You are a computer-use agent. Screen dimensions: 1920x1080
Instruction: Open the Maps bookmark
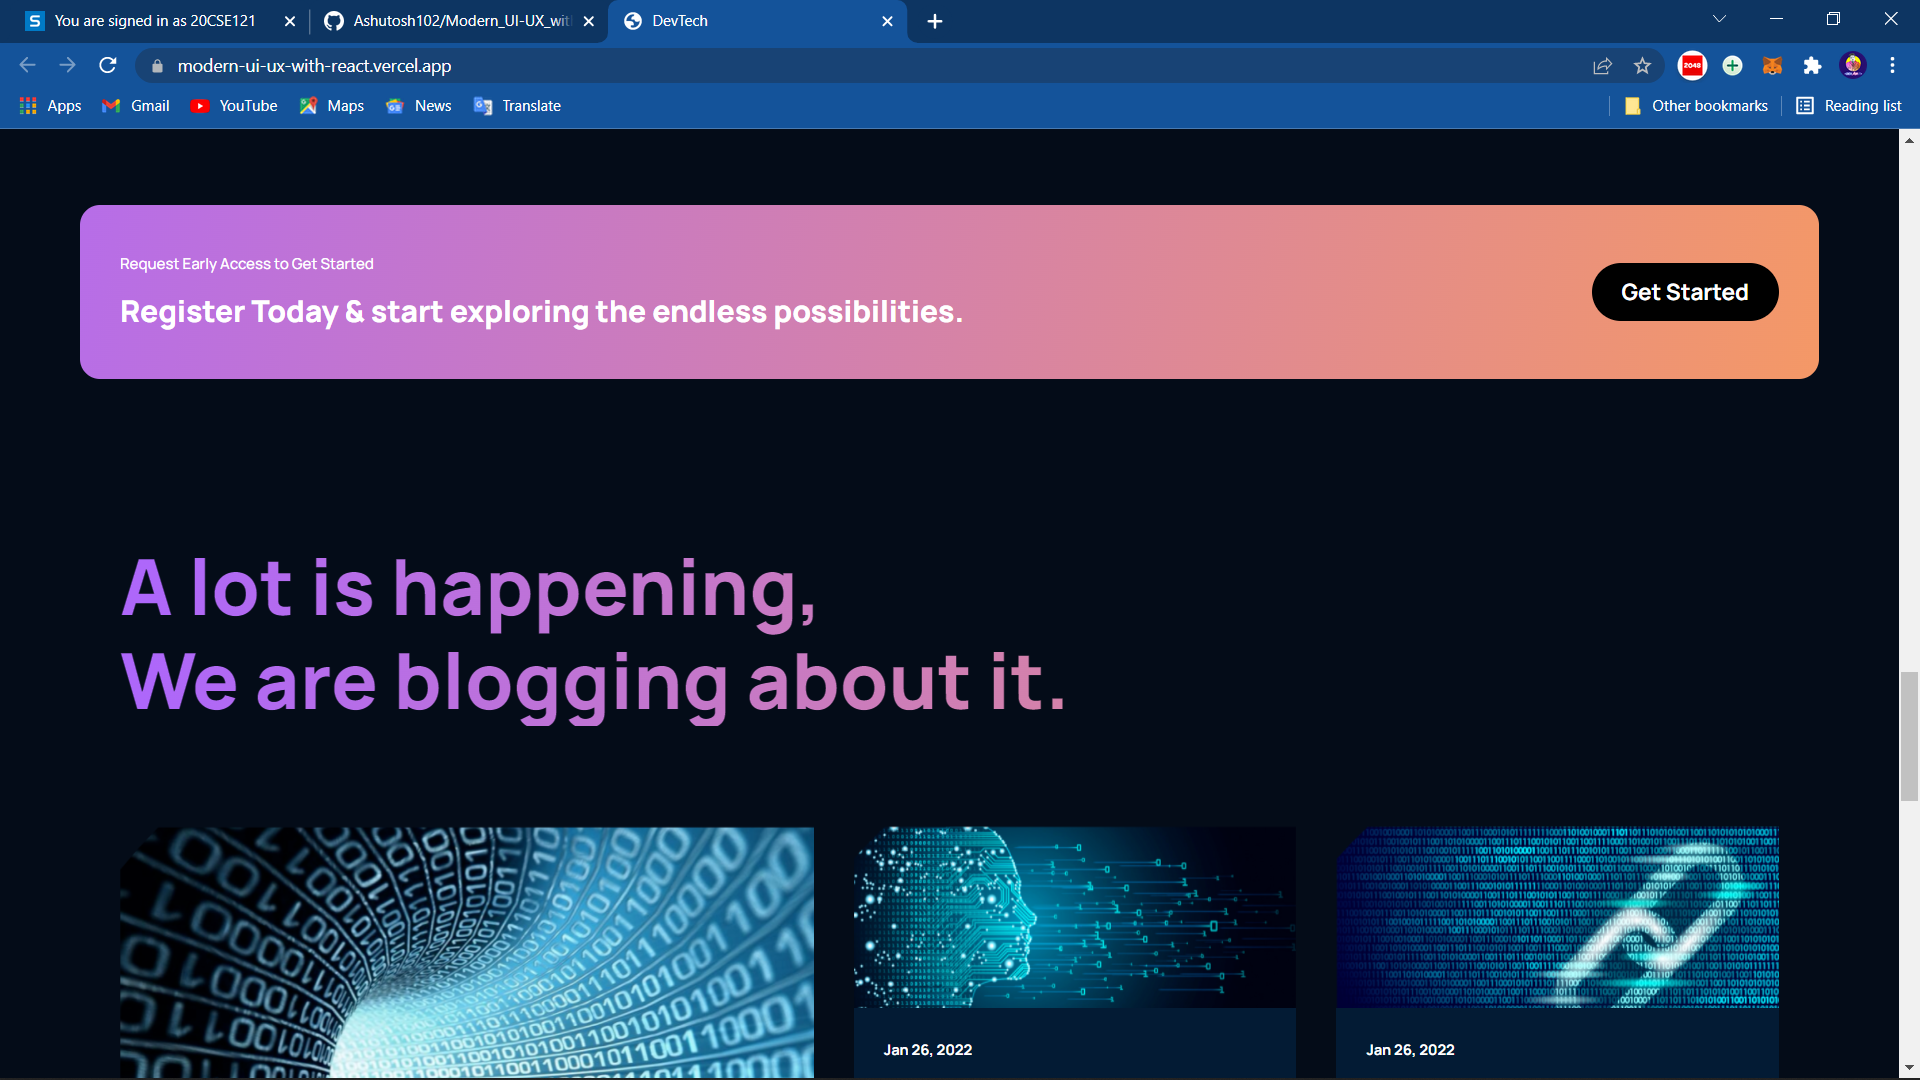point(332,106)
